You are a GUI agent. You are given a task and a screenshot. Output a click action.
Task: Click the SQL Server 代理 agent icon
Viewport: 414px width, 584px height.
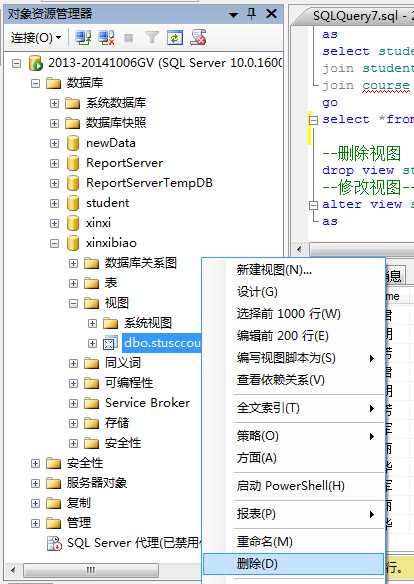tap(54, 543)
